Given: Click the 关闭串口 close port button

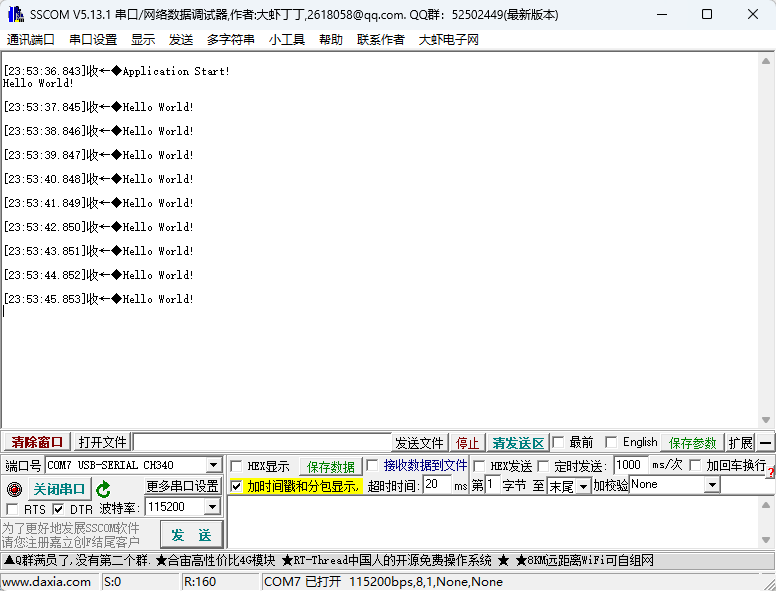Looking at the screenshot, I should pyautogui.click(x=59, y=489).
